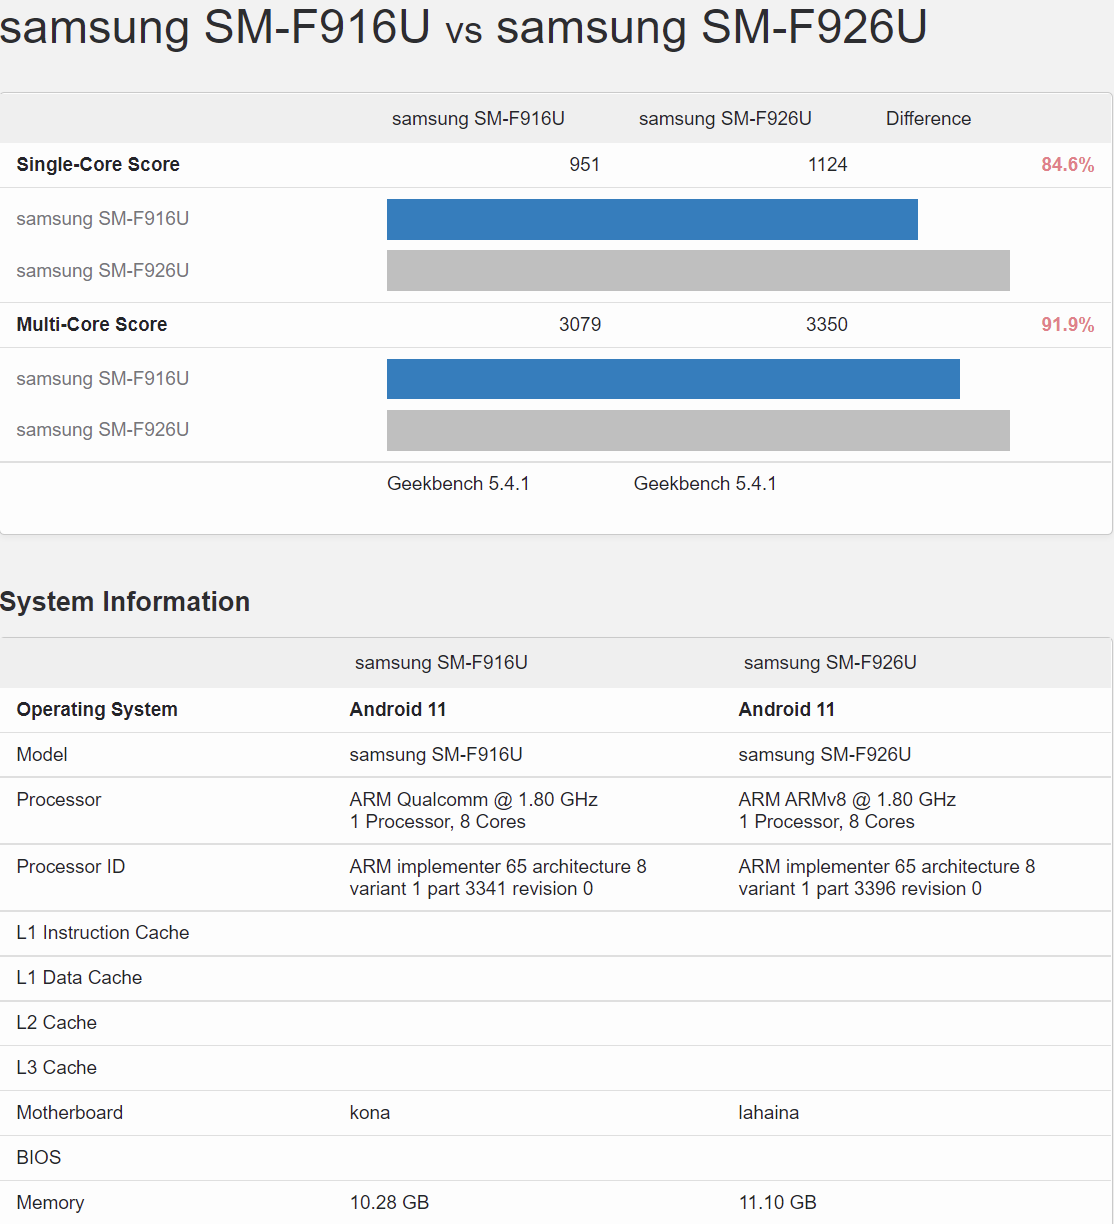Screen dimensions: 1114x1224
Task: Click the 'L1 Data Cache' row label
Action: click(x=79, y=978)
